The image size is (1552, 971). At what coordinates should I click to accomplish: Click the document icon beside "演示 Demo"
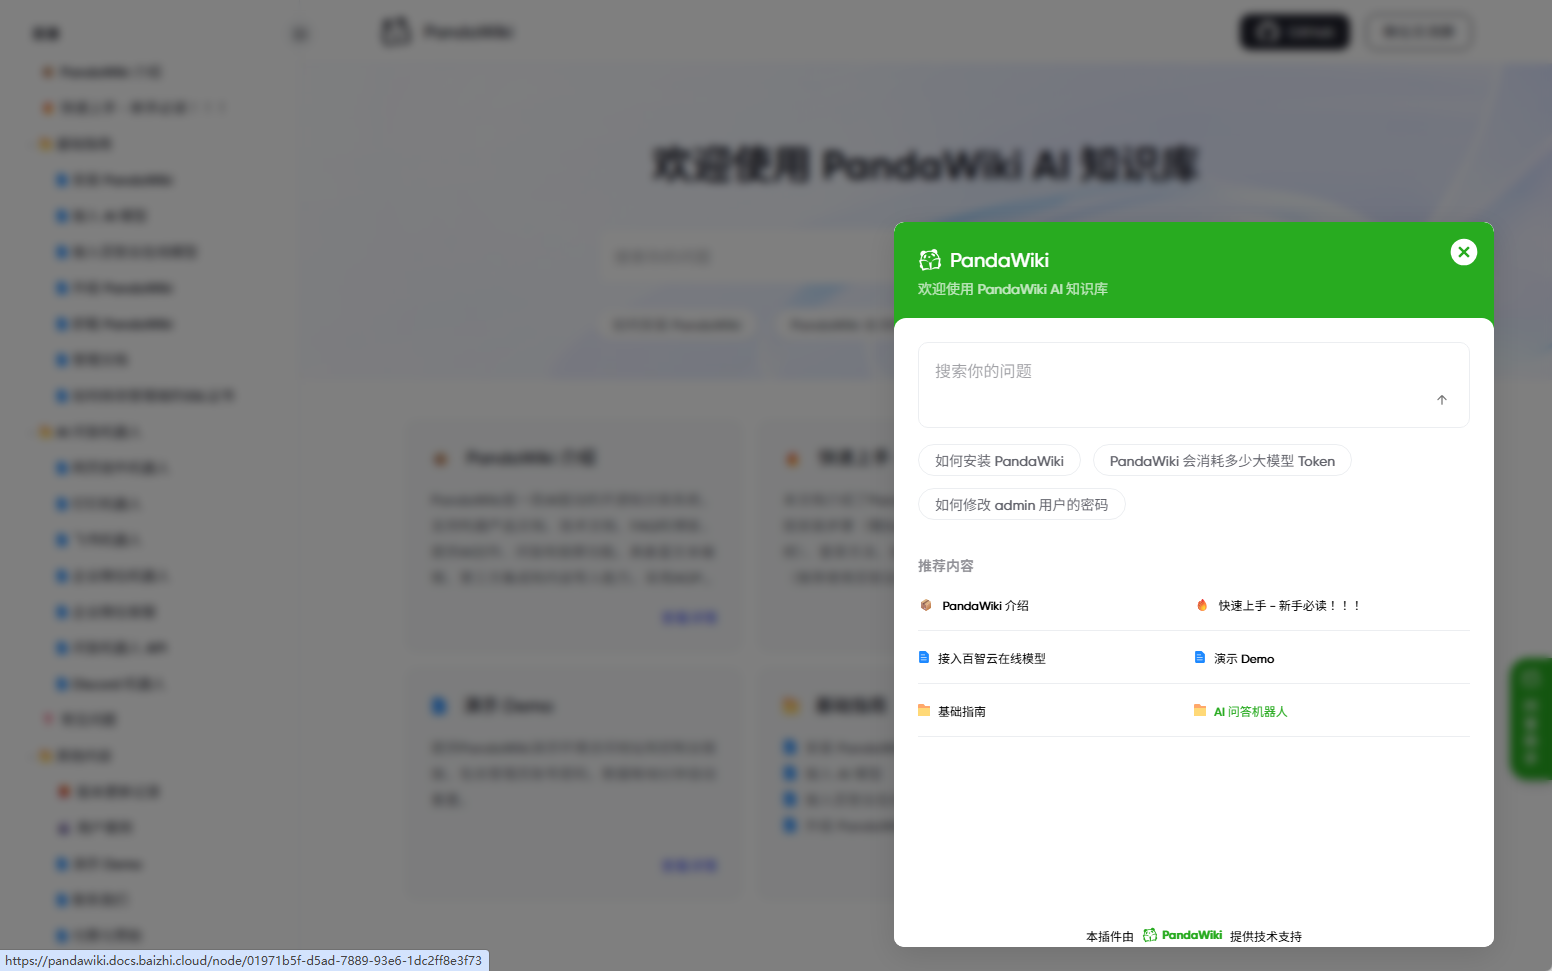[1200, 658]
